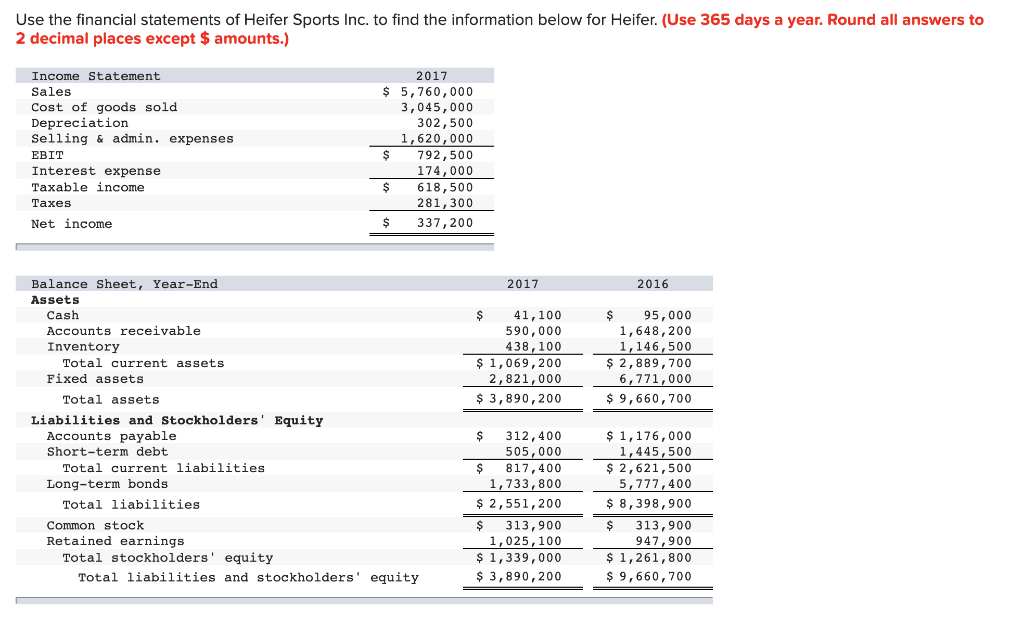
Task: Click 2017 Long-term bonds value 1,733,800
Action: click(526, 483)
